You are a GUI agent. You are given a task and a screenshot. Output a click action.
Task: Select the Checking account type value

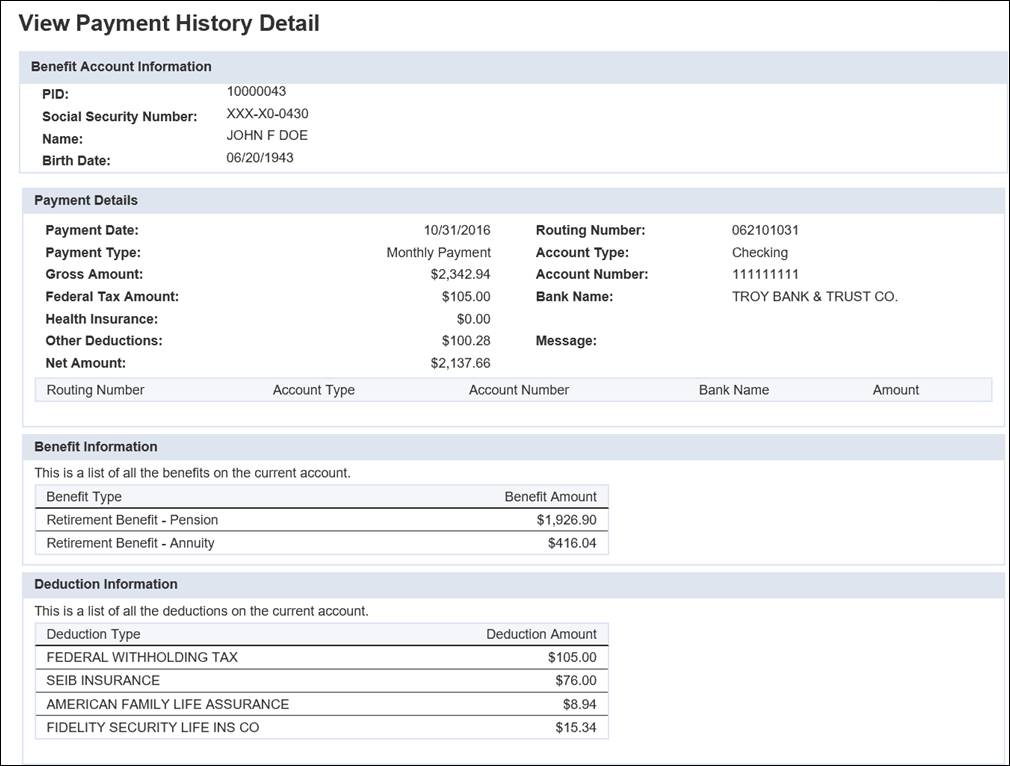(x=759, y=253)
